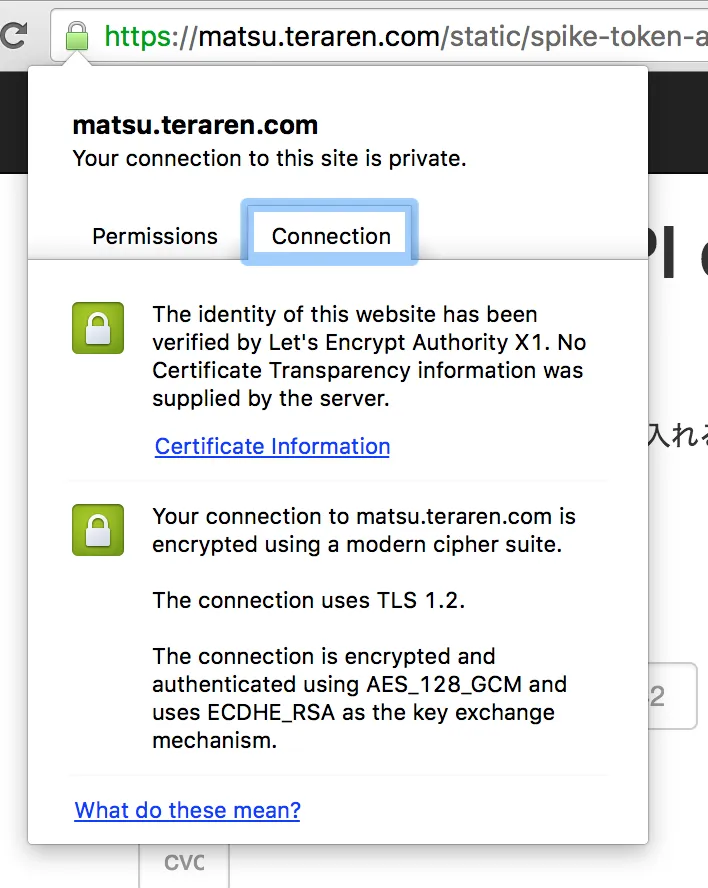Screen dimensions: 708x888
Task: Click the reload page icon
Action: pyautogui.click(x=13, y=37)
